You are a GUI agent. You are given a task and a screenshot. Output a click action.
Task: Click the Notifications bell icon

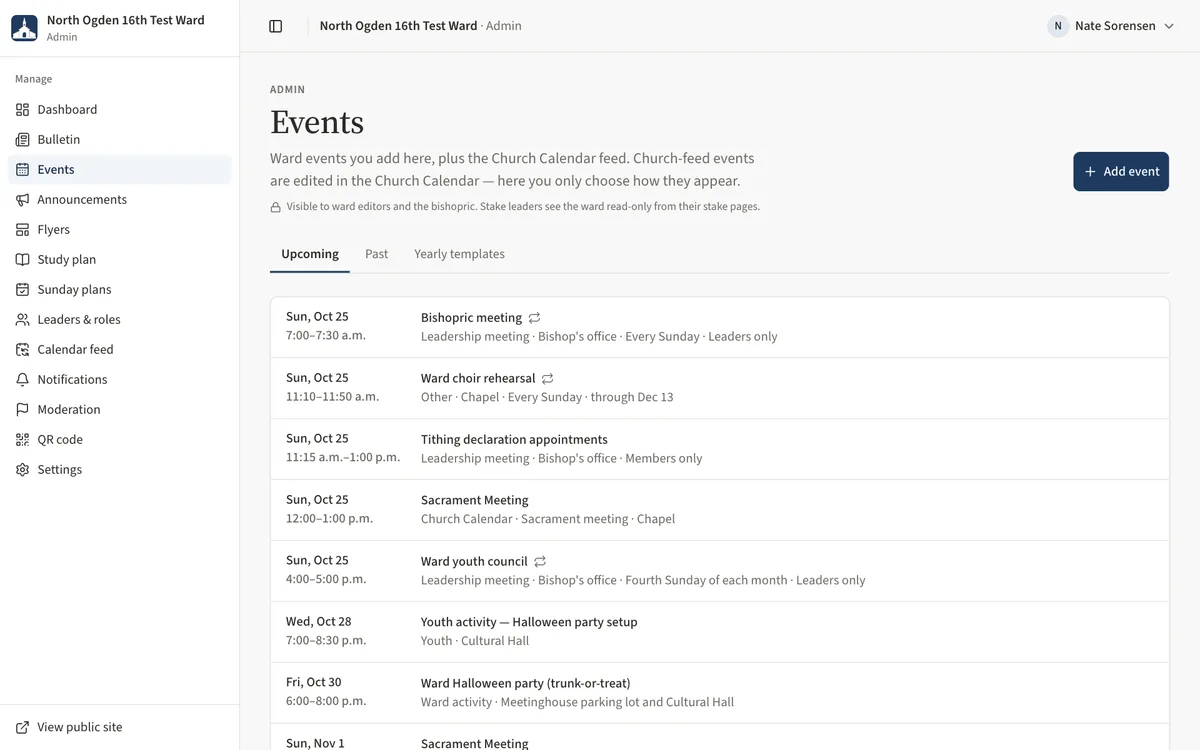coord(22,380)
